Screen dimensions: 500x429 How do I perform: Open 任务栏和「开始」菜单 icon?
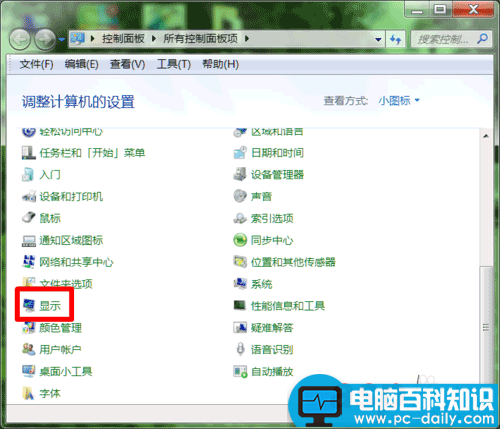pyautogui.click(x=29, y=153)
